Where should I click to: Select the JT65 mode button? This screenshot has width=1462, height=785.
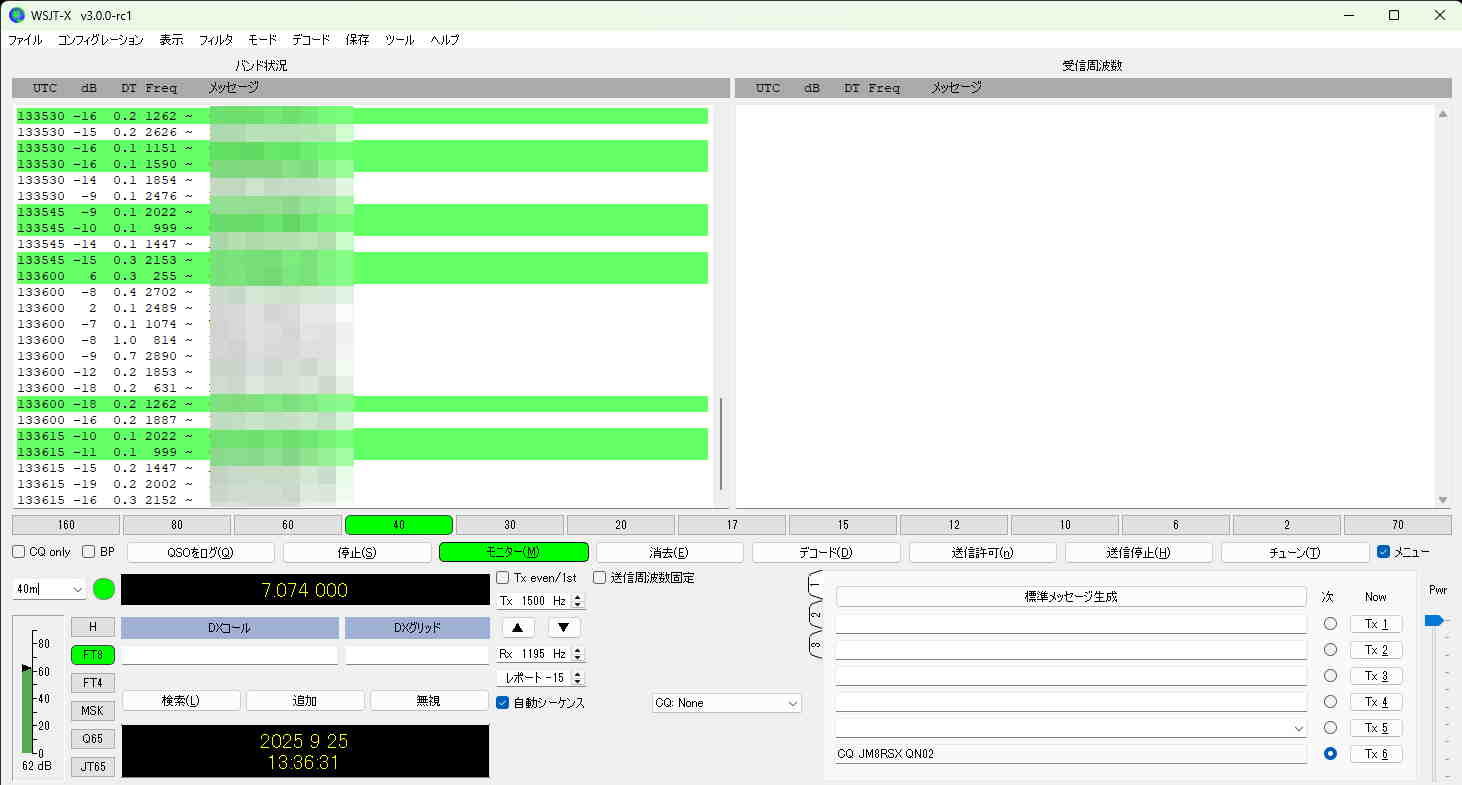click(x=93, y=767)
